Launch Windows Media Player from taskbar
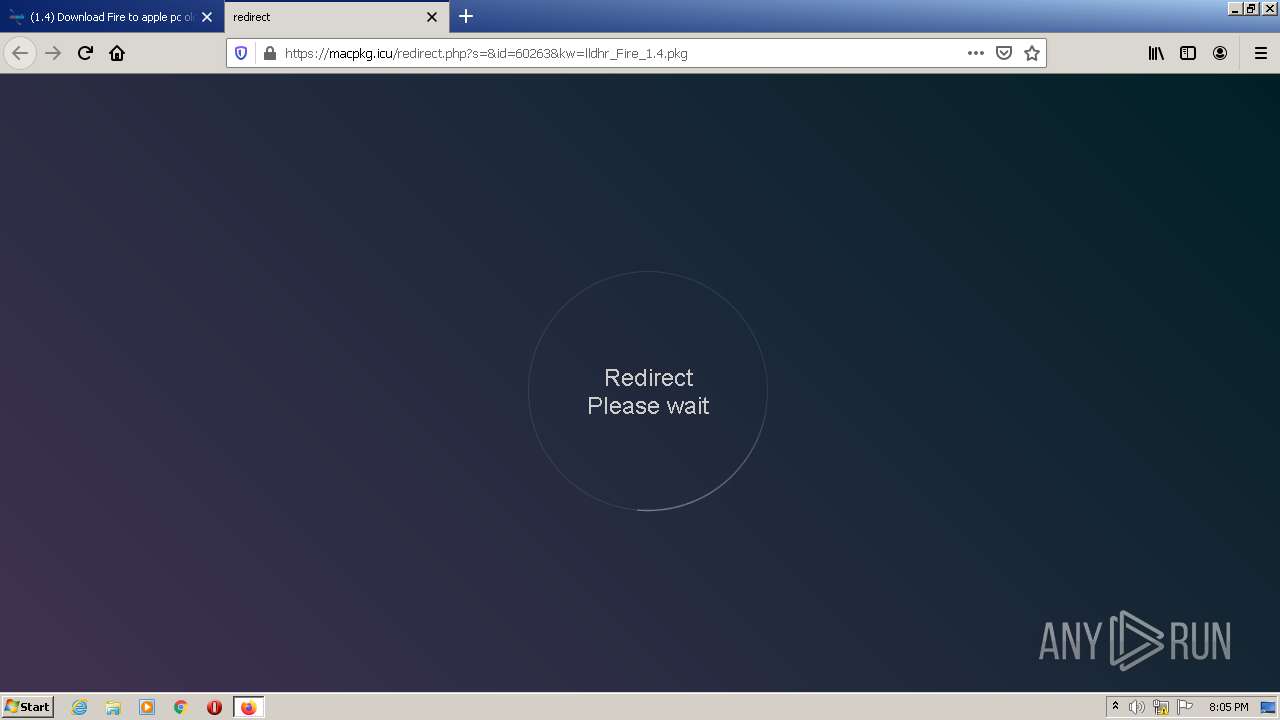Image resolution: width=1280 pixels, height=720 pixels. [x=147, y=707]
